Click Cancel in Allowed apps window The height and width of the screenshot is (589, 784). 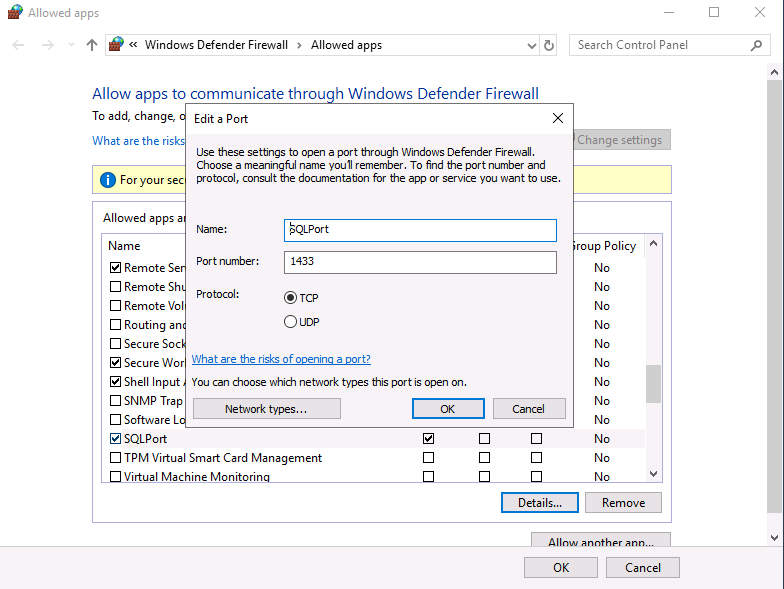(x=643, y=568)
